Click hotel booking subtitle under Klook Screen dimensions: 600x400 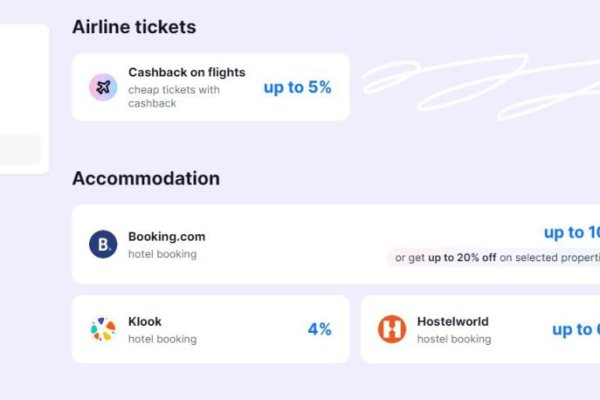162,339
